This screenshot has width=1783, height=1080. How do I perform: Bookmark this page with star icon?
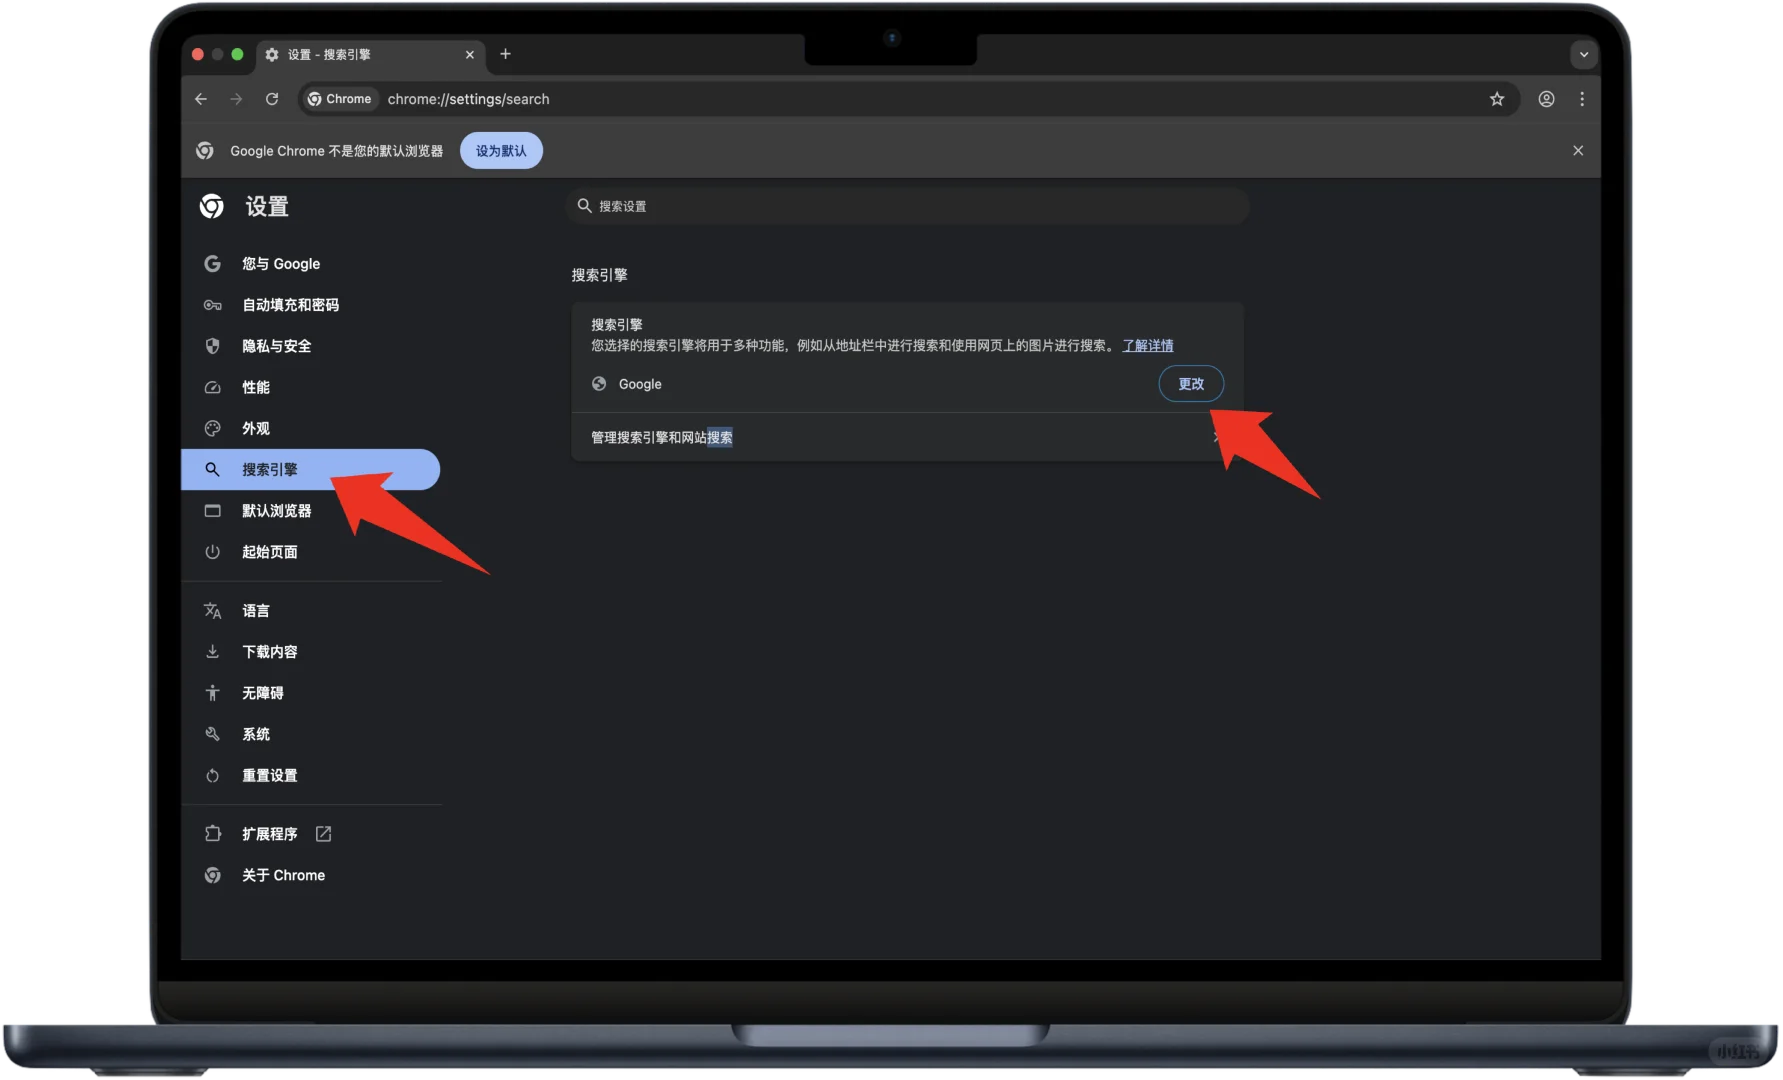click(1496, 99)
